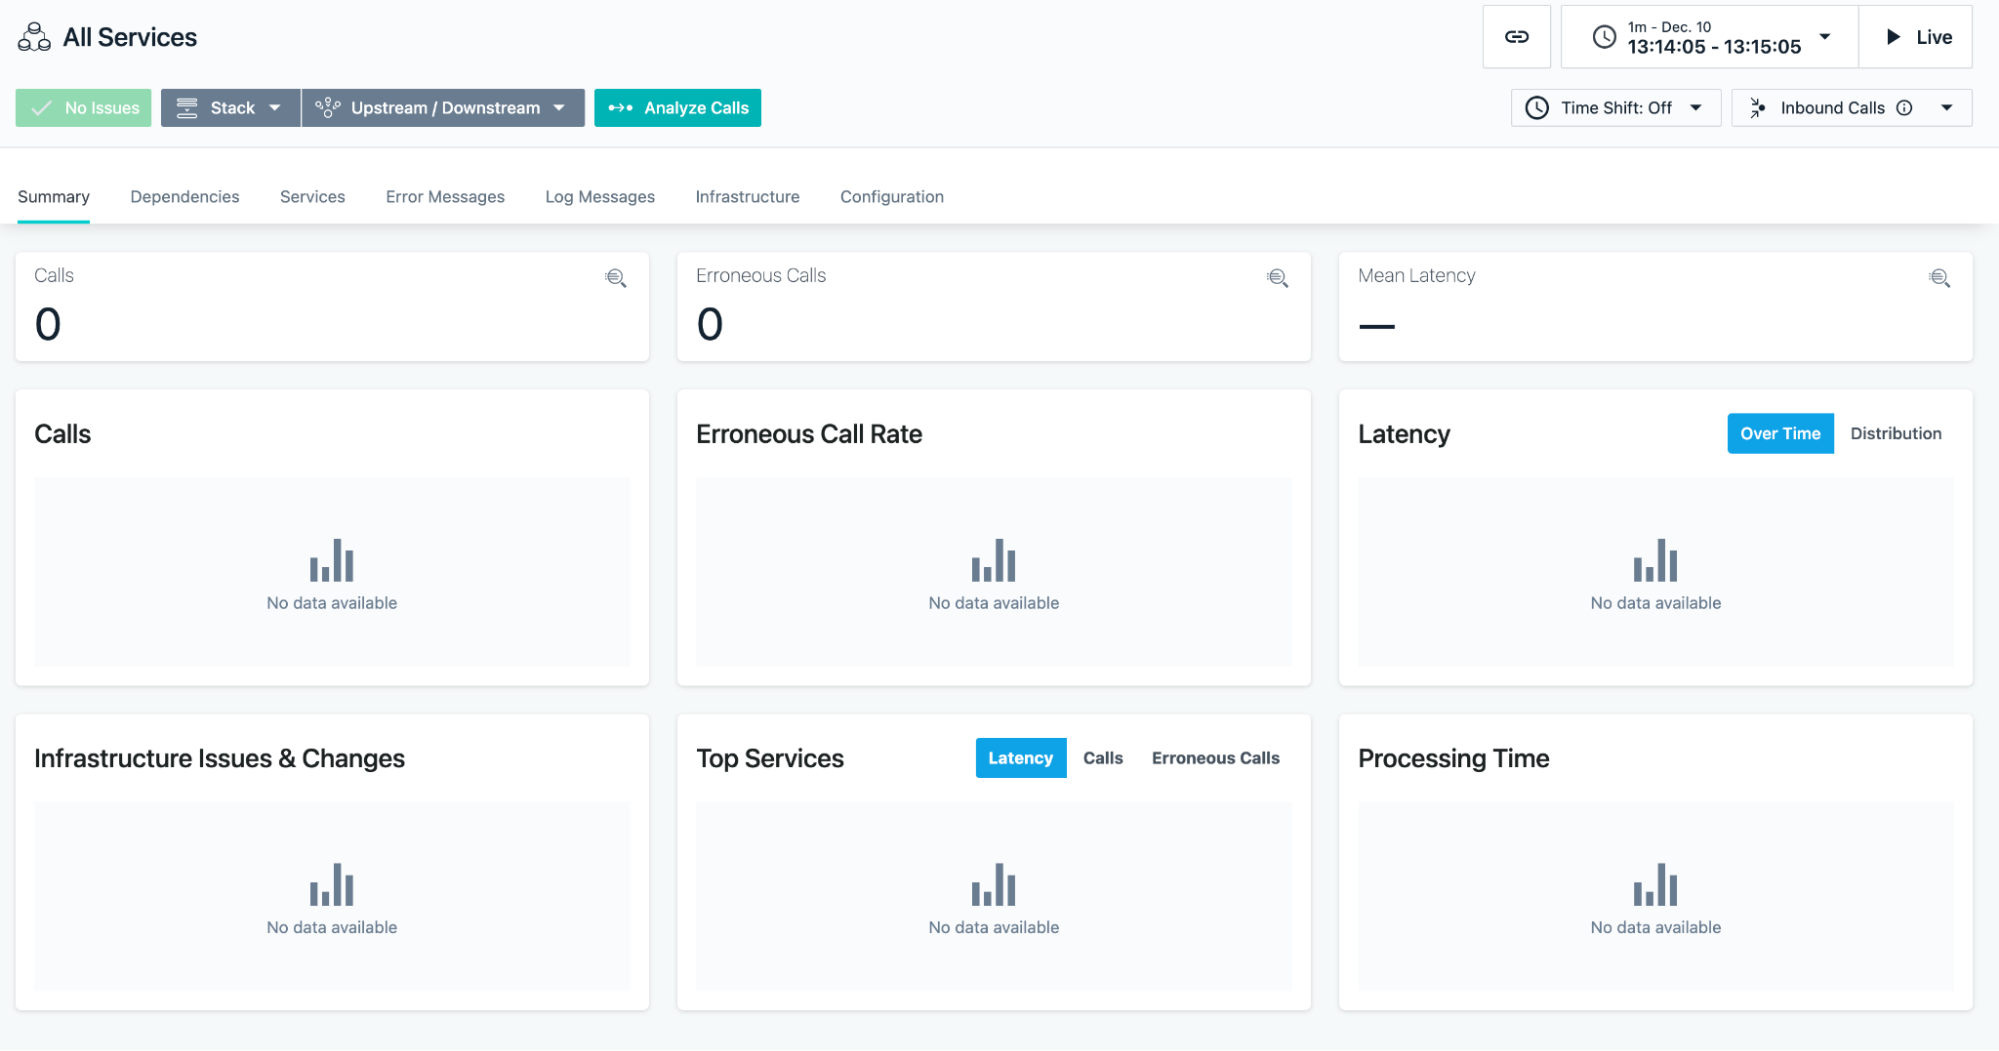Click the magnifier icon in Calls card

616,278
